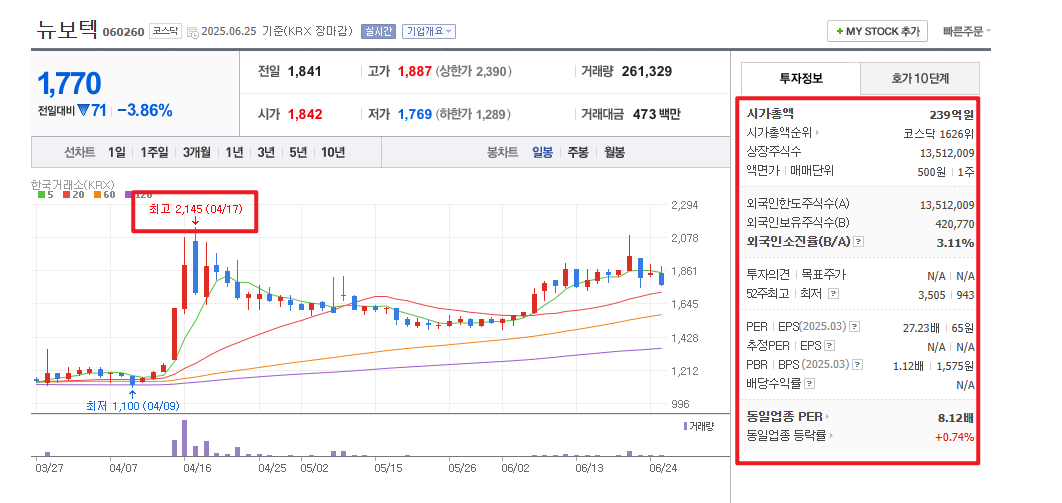Viewport: 1062px width, 503px height.
Task: Select the 10년 line chart period
Action: [x=333, y=152]
